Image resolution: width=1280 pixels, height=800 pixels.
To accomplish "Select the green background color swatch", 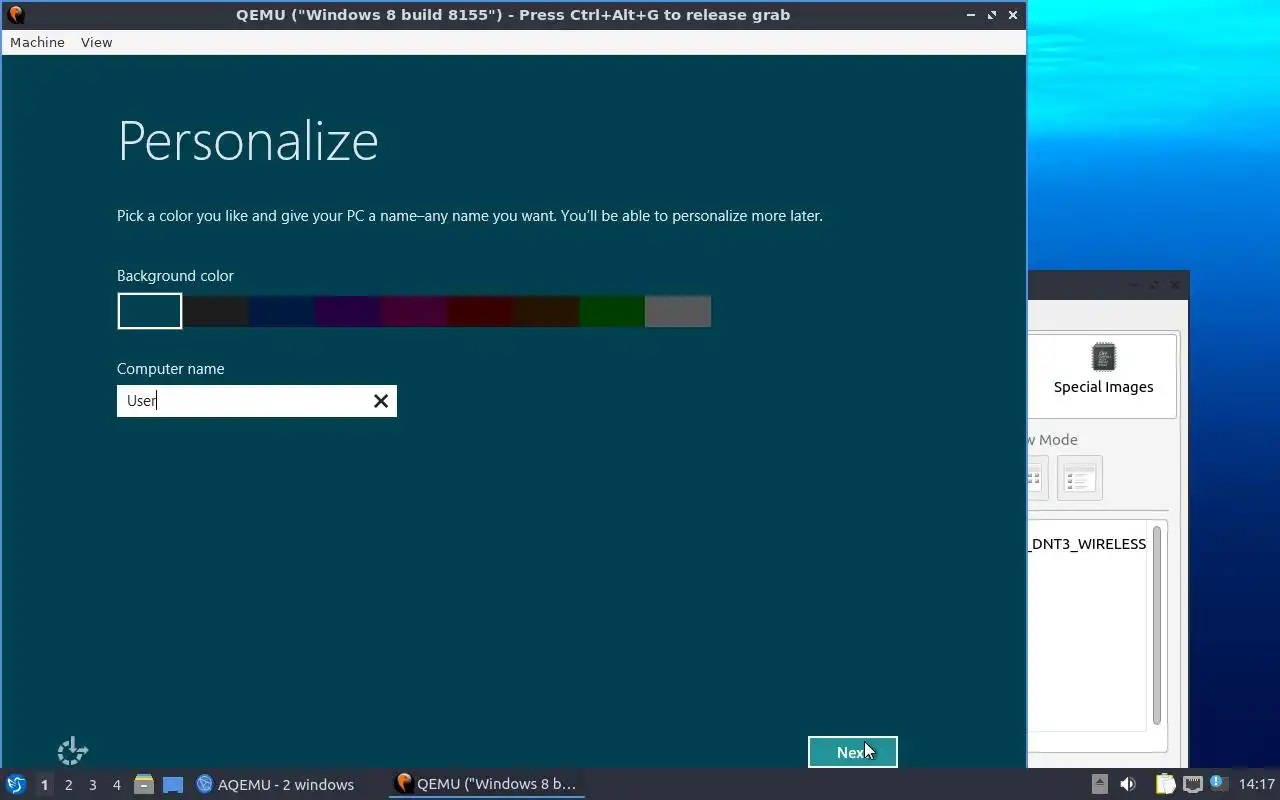I will tap(612, 311).
